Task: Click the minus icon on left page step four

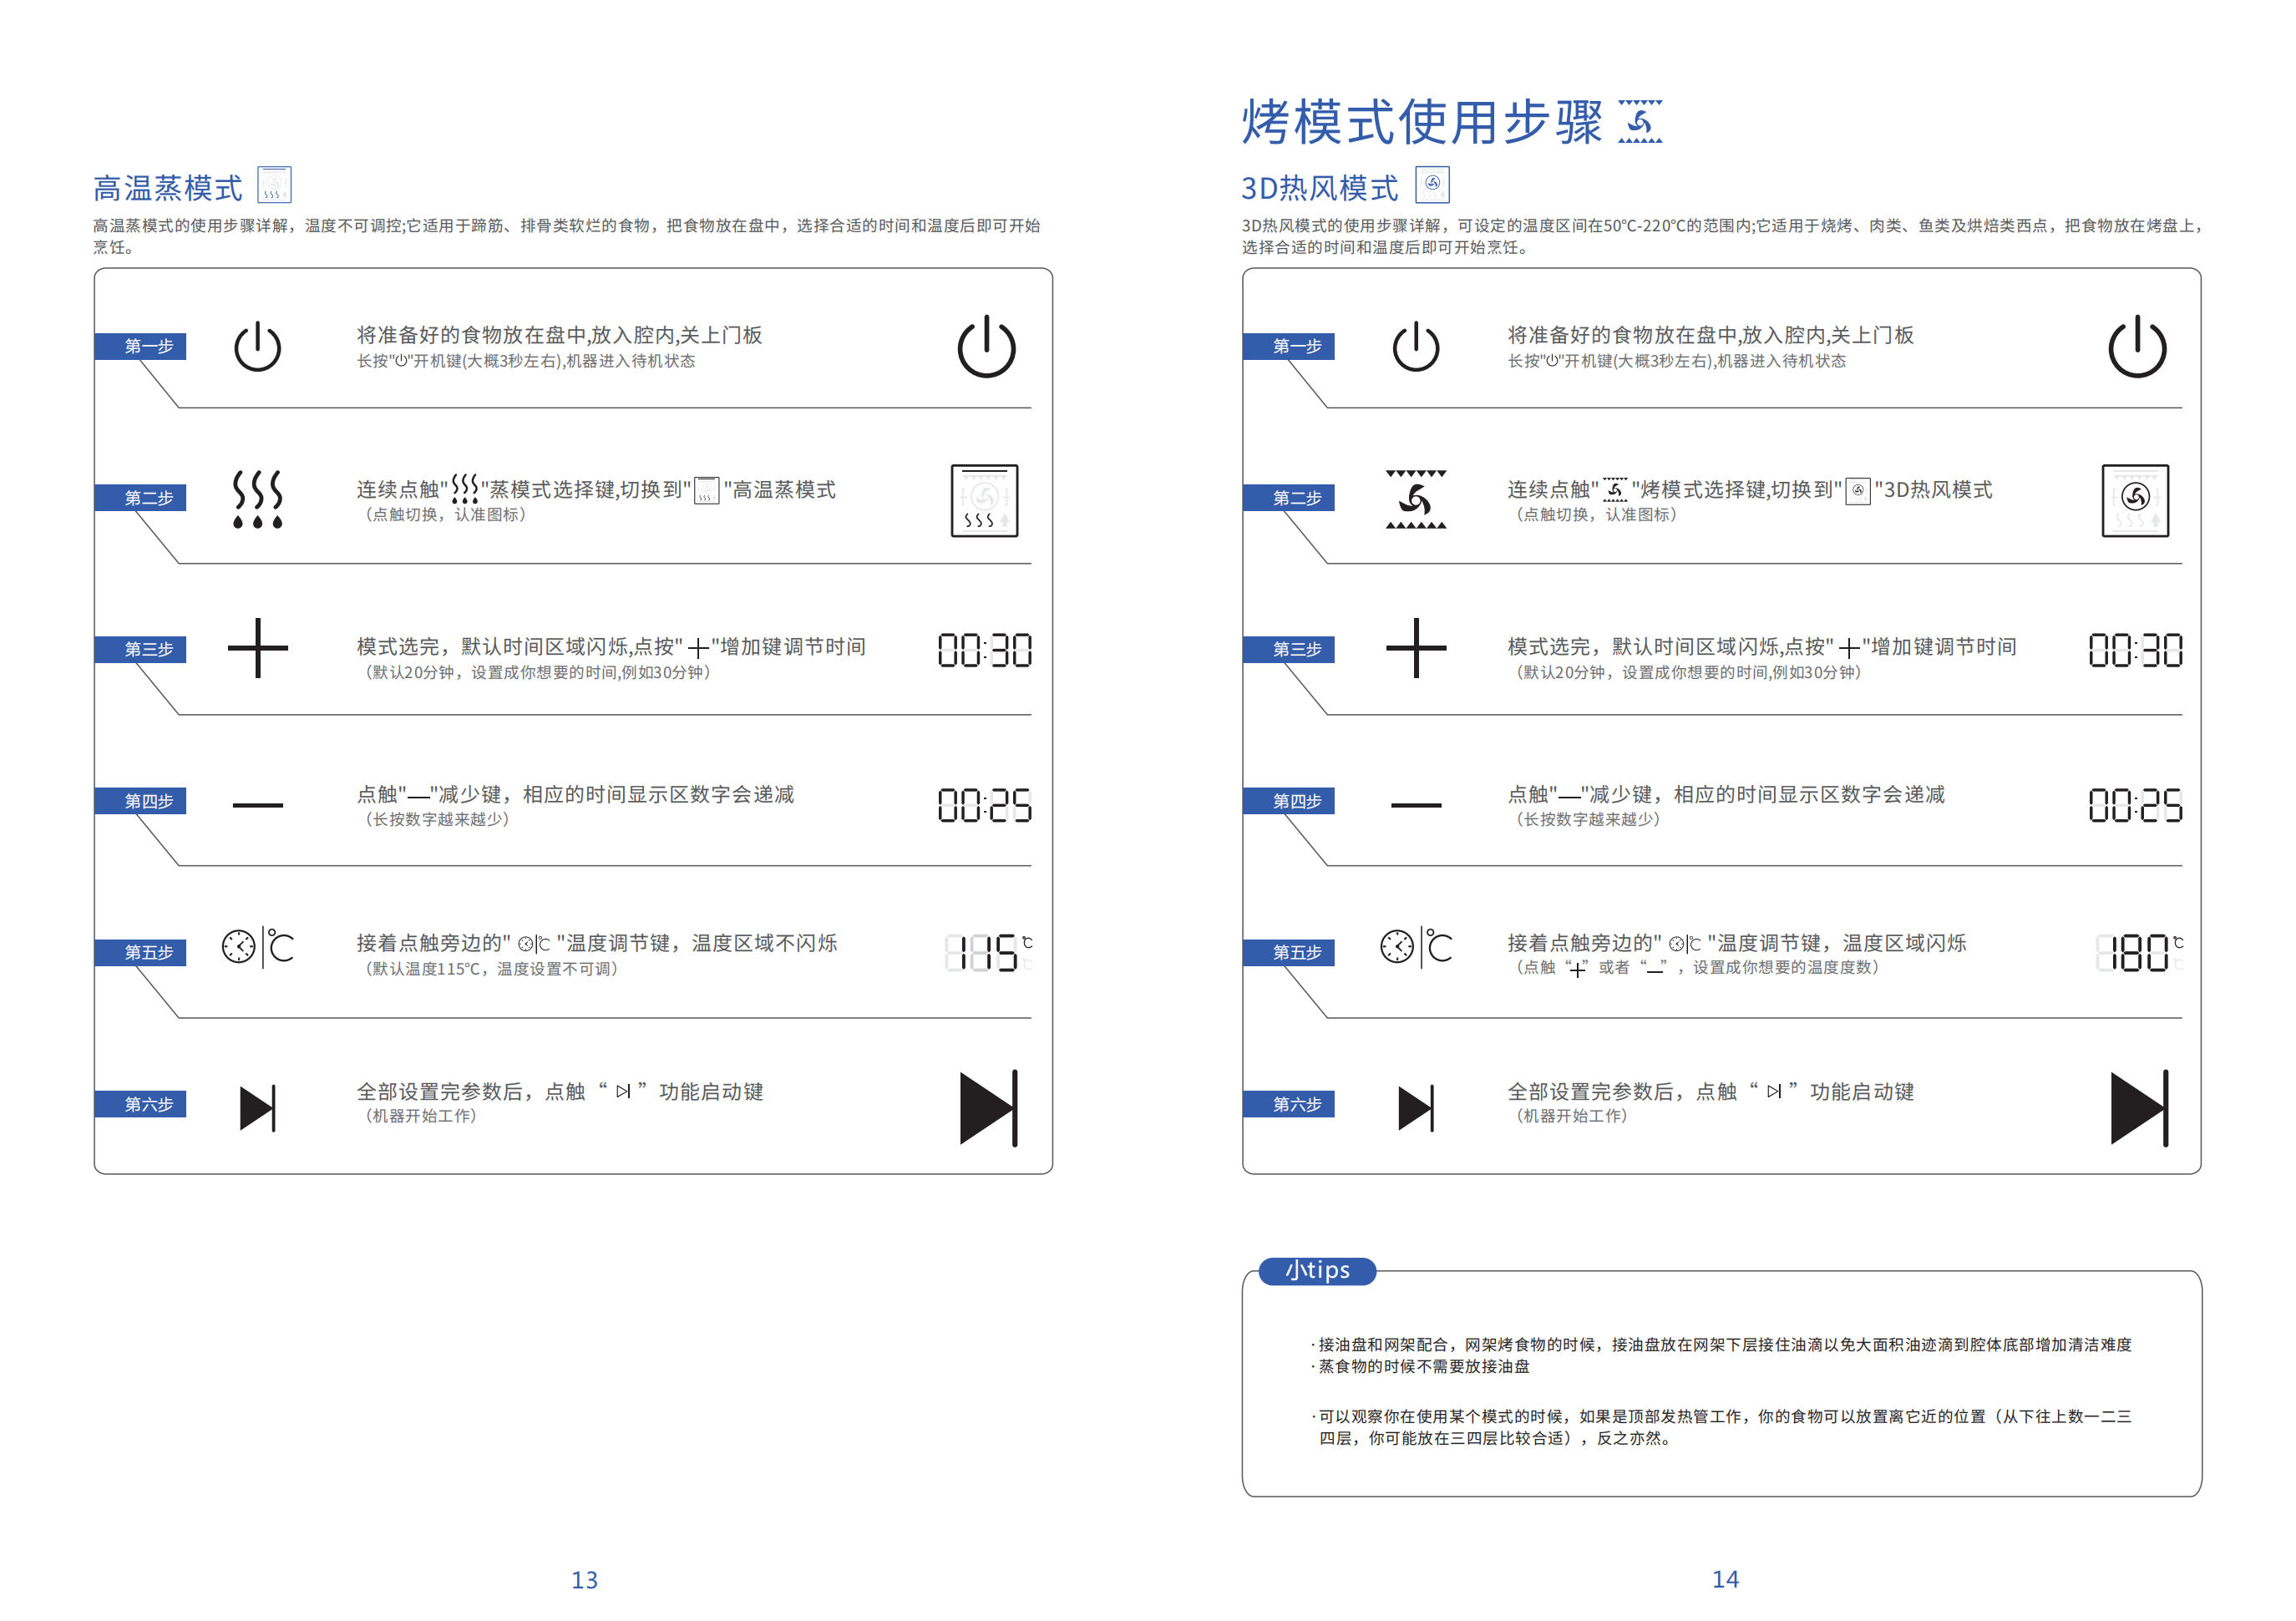Action: [257, 804]
